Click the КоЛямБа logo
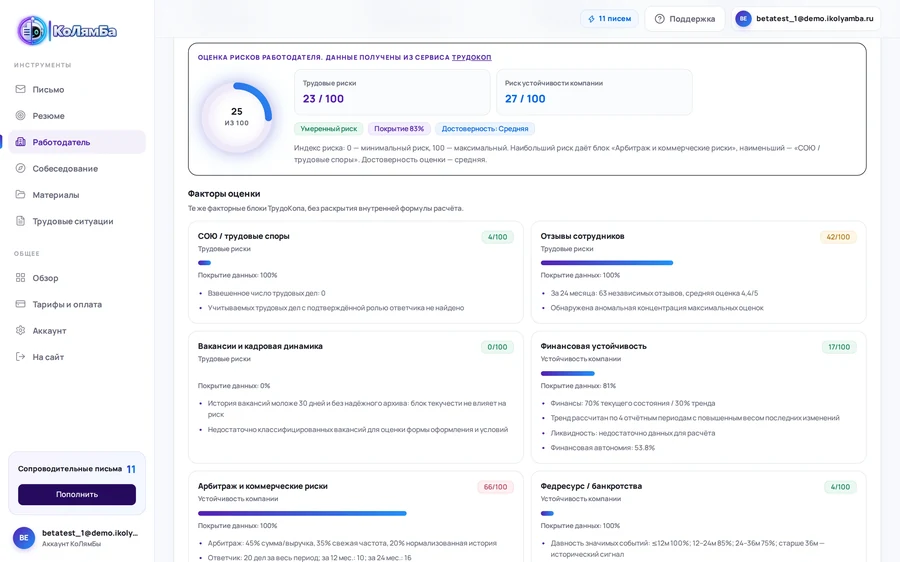 click(67, 30)
